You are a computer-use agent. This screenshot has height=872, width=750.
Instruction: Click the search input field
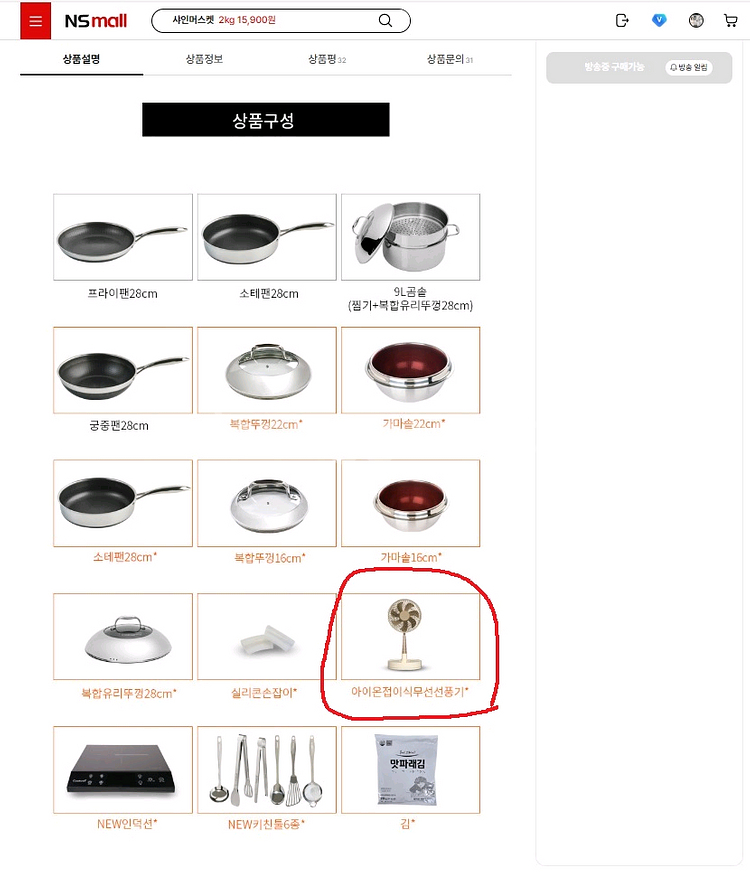pos(271,21)
